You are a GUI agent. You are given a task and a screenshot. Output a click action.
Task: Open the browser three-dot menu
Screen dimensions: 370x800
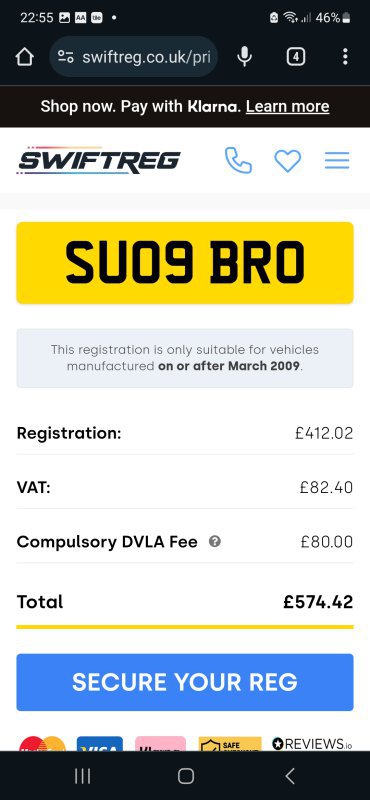[x=346, y=57]
